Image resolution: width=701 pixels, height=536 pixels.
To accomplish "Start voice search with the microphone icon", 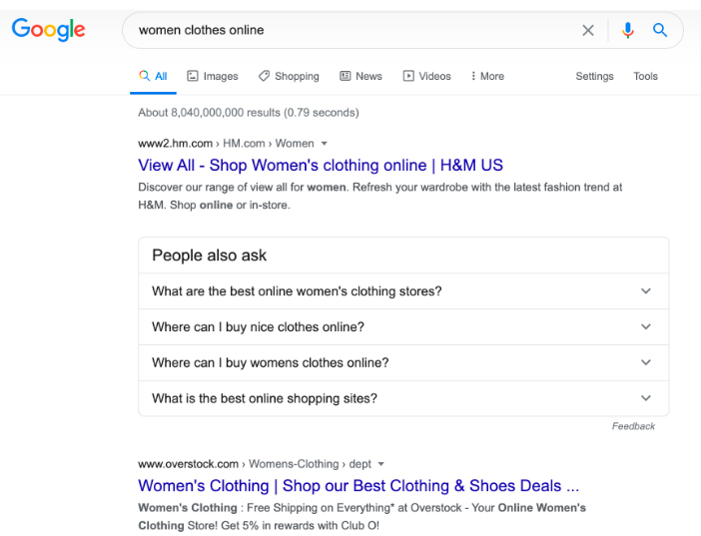I will click(628, 30).
